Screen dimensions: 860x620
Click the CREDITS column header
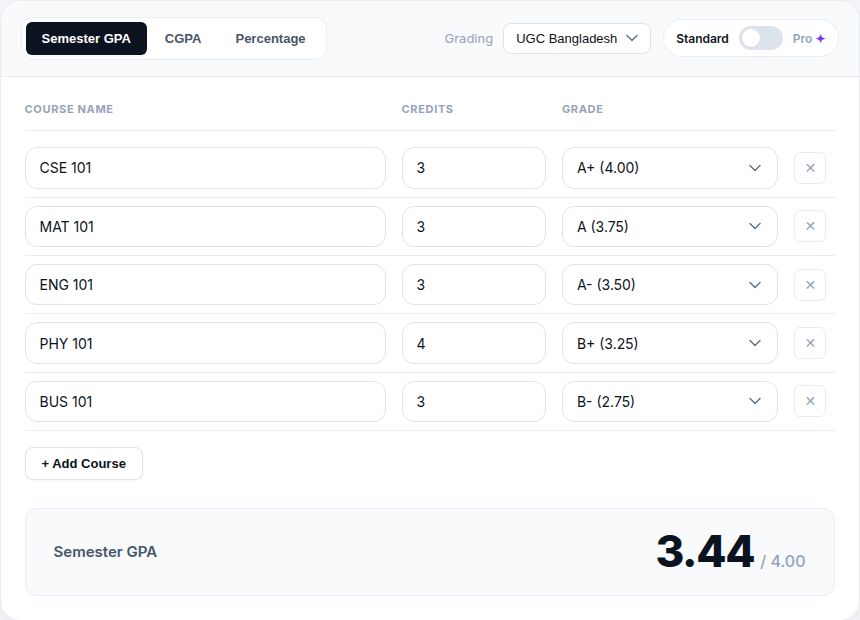point(427,109)
